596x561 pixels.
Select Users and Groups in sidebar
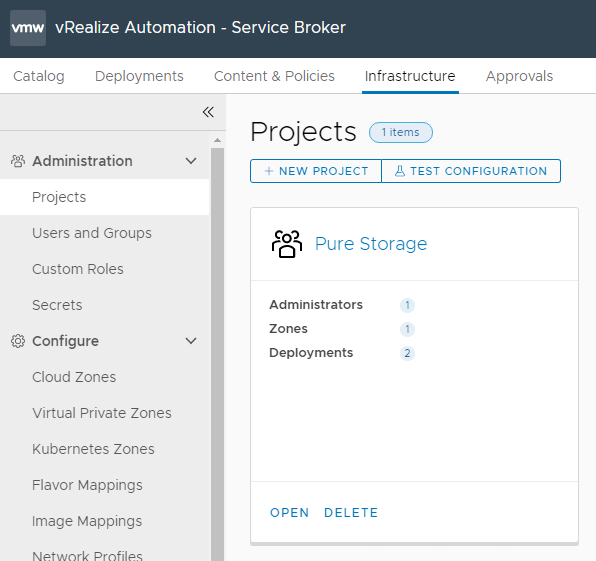pos(92,233)
